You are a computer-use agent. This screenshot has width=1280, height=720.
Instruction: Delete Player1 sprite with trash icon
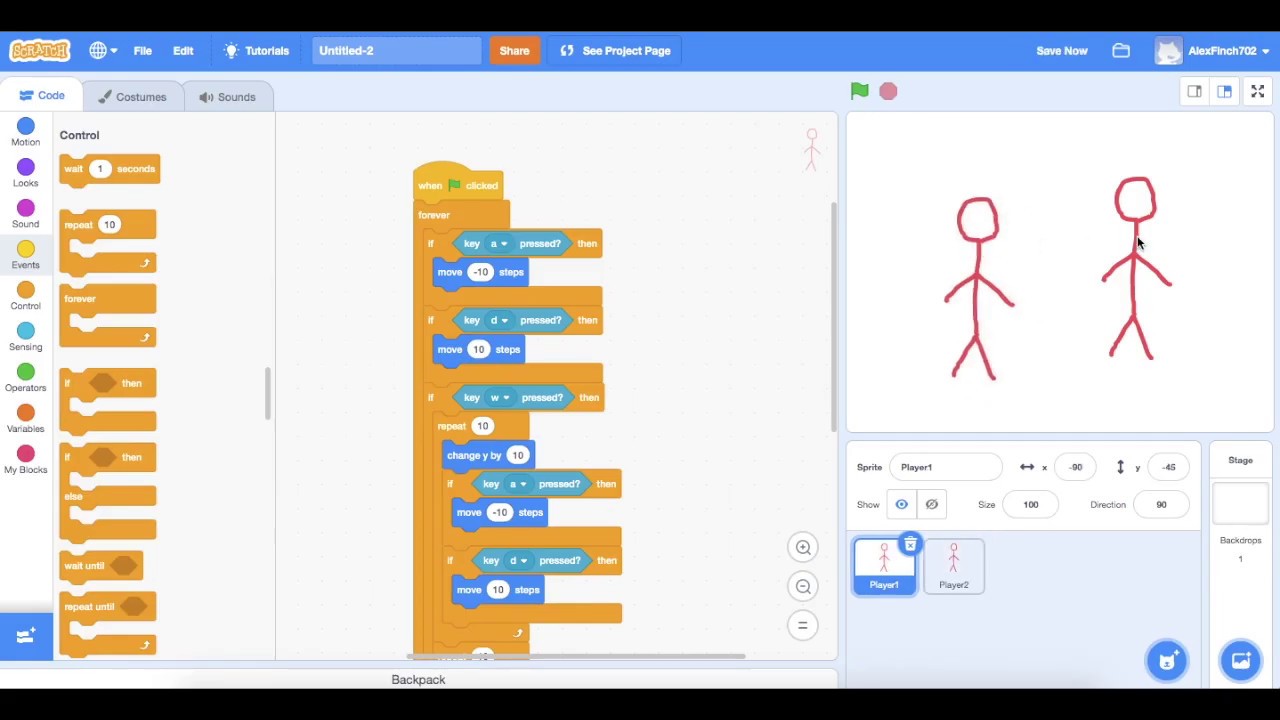pyautogui.click(x=910, y=545)
